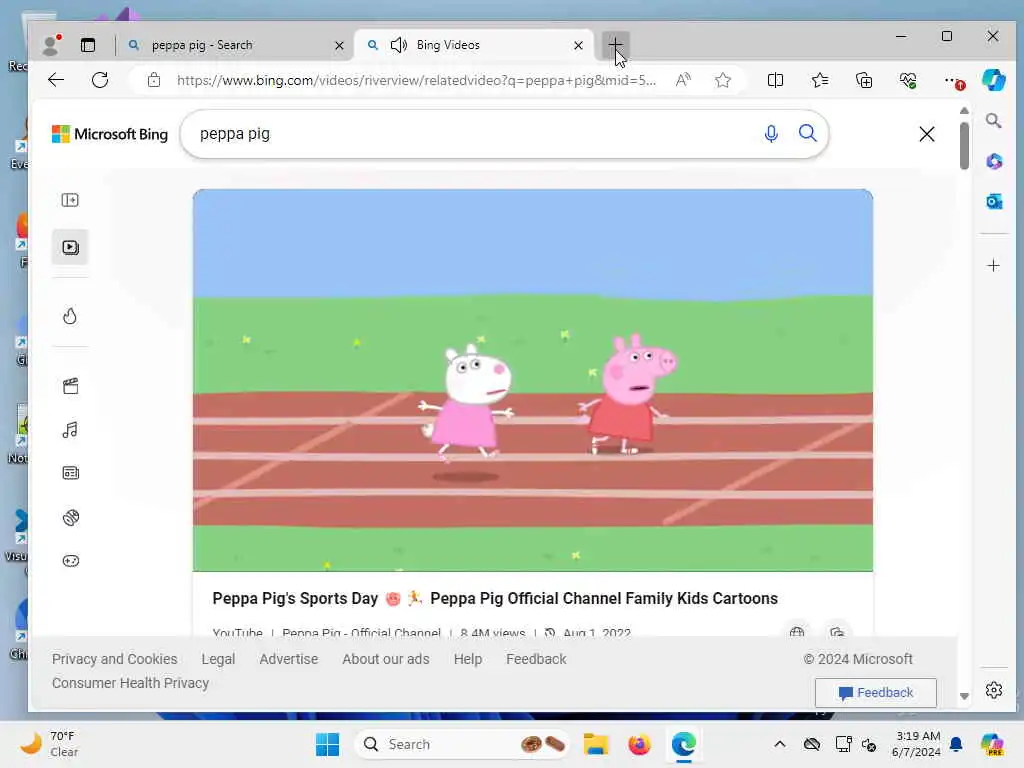Open Outlook sidebar app
Viewport: 1024px width, 768px height.
[x=994, y=202]
